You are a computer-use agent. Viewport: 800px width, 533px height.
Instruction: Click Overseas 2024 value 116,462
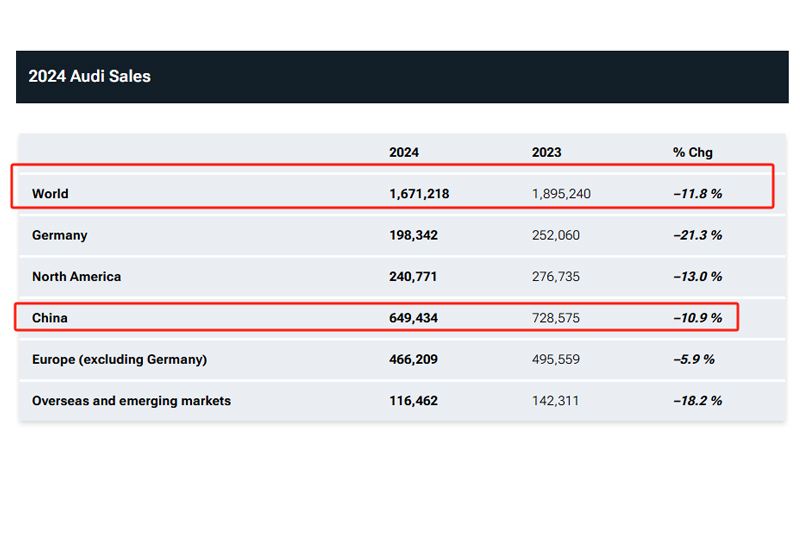point(413,400)
